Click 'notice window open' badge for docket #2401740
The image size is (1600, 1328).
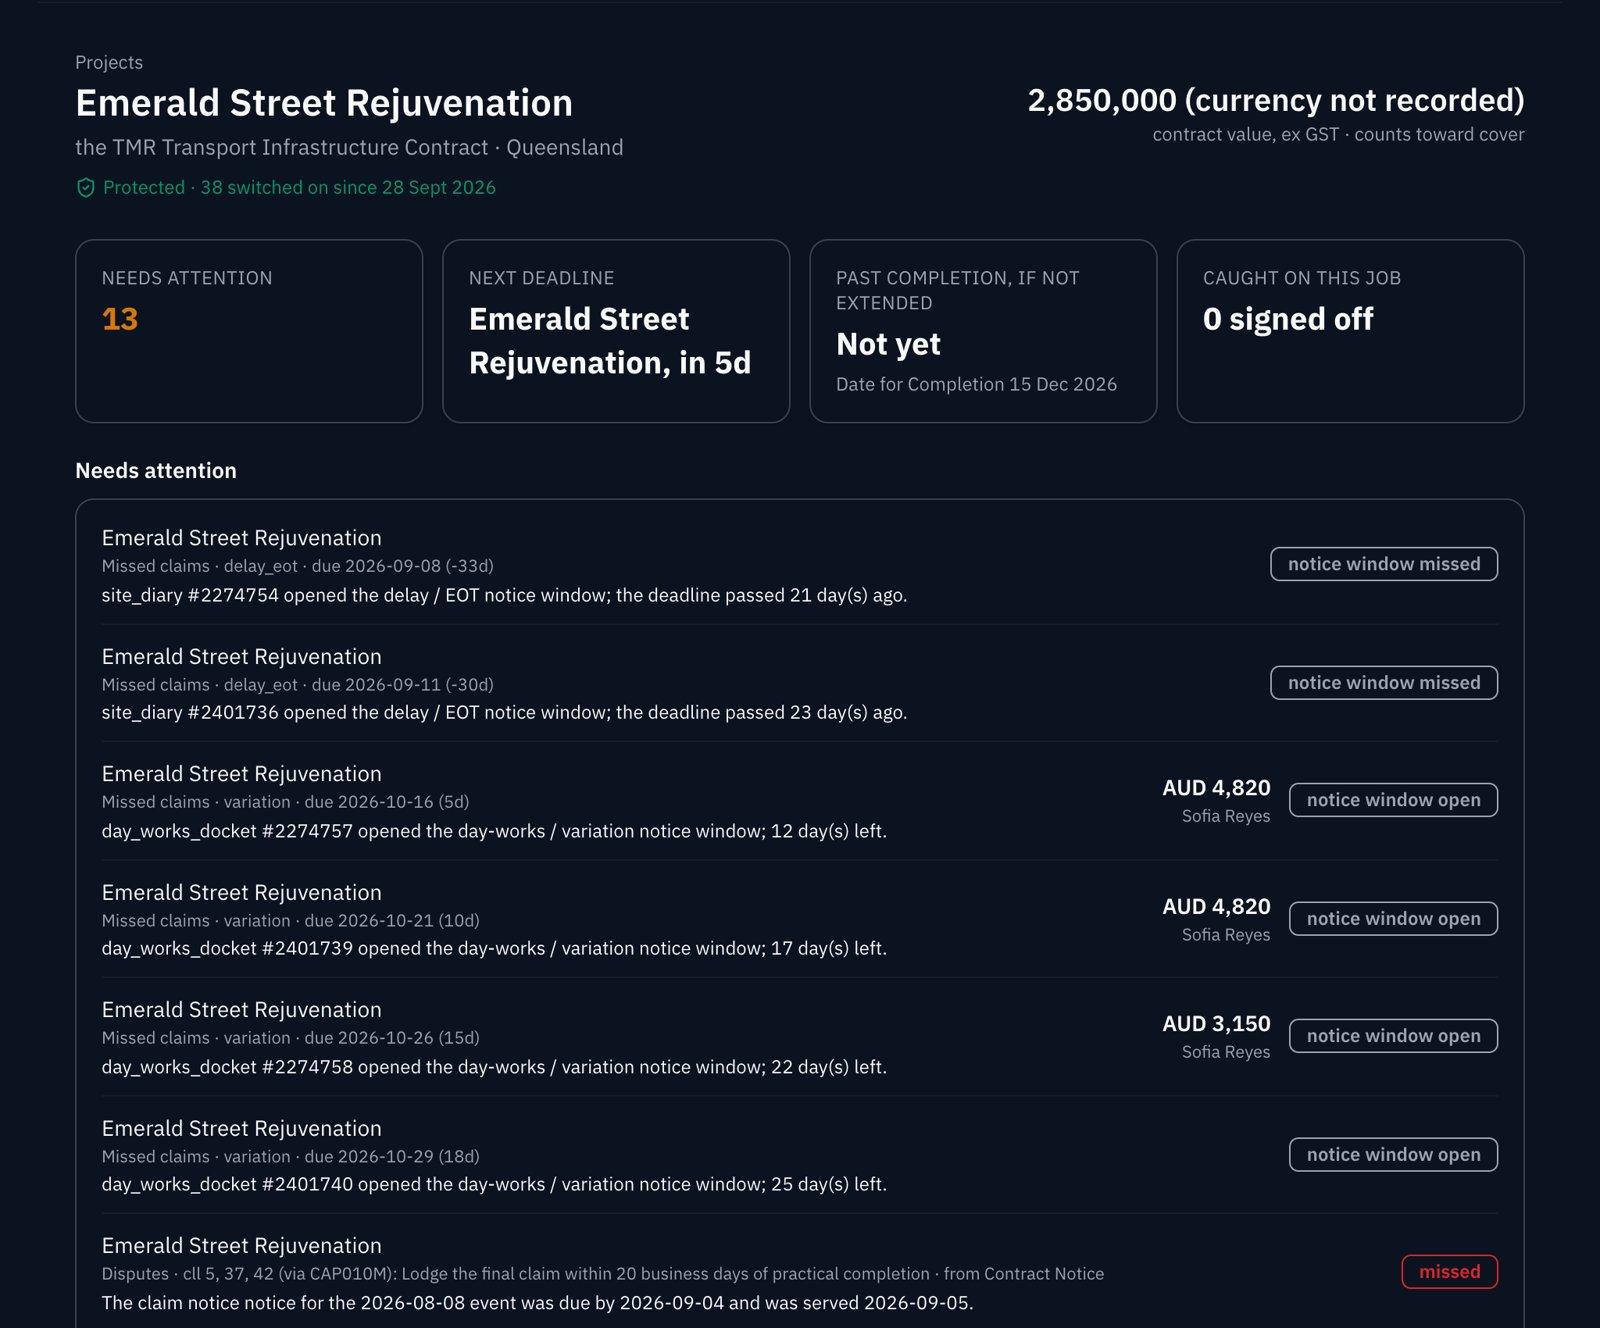1393,1155
